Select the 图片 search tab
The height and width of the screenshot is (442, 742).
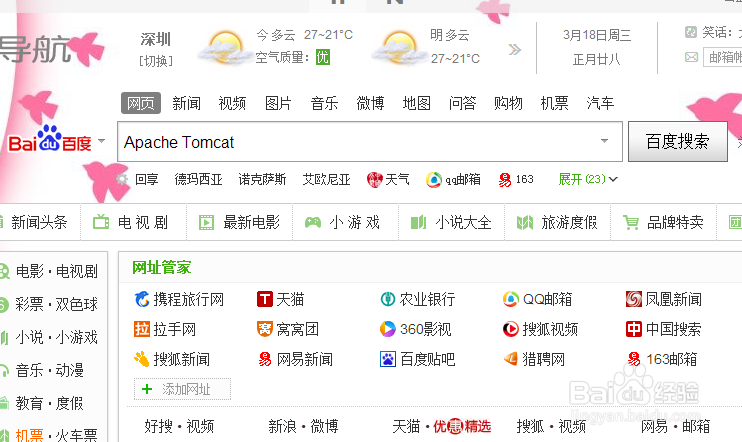pos(278,103)
